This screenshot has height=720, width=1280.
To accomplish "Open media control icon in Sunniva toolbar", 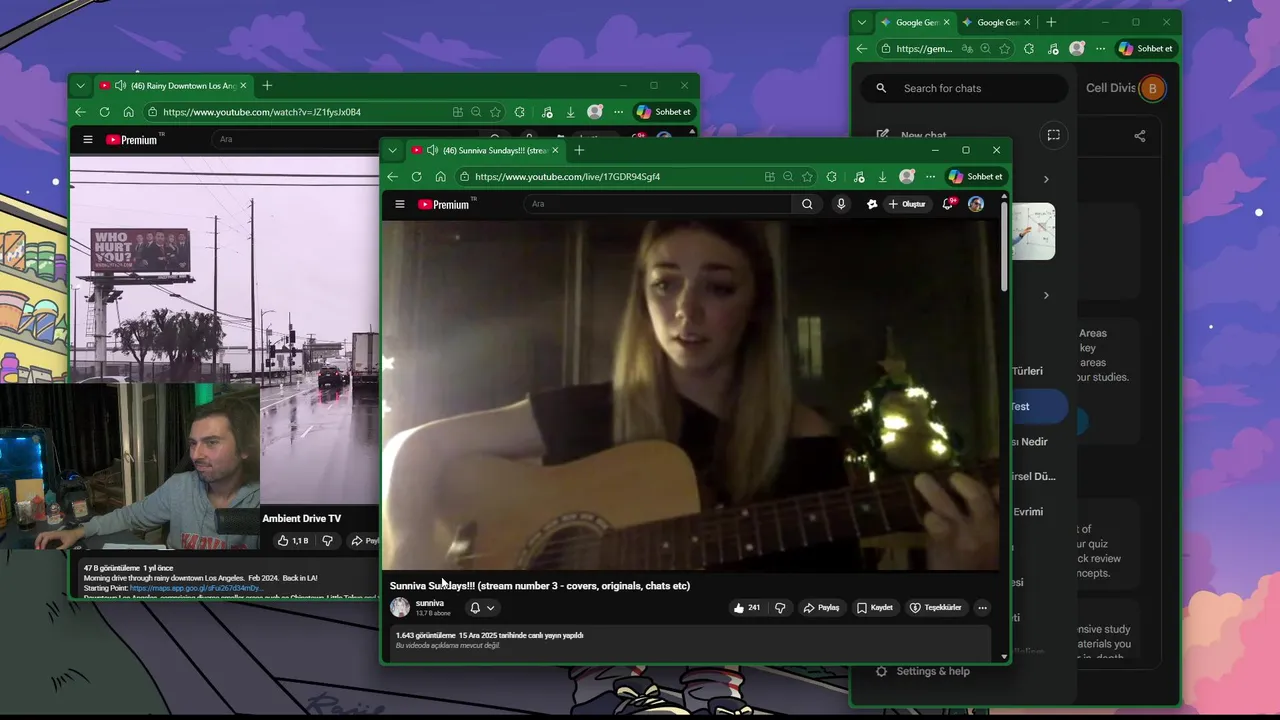I will click(859, 177).
